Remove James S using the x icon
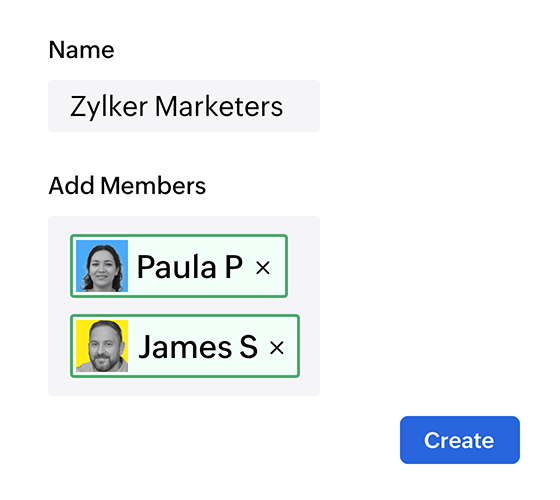The width and height of the screenshot is (560, 500). [277, 348]
